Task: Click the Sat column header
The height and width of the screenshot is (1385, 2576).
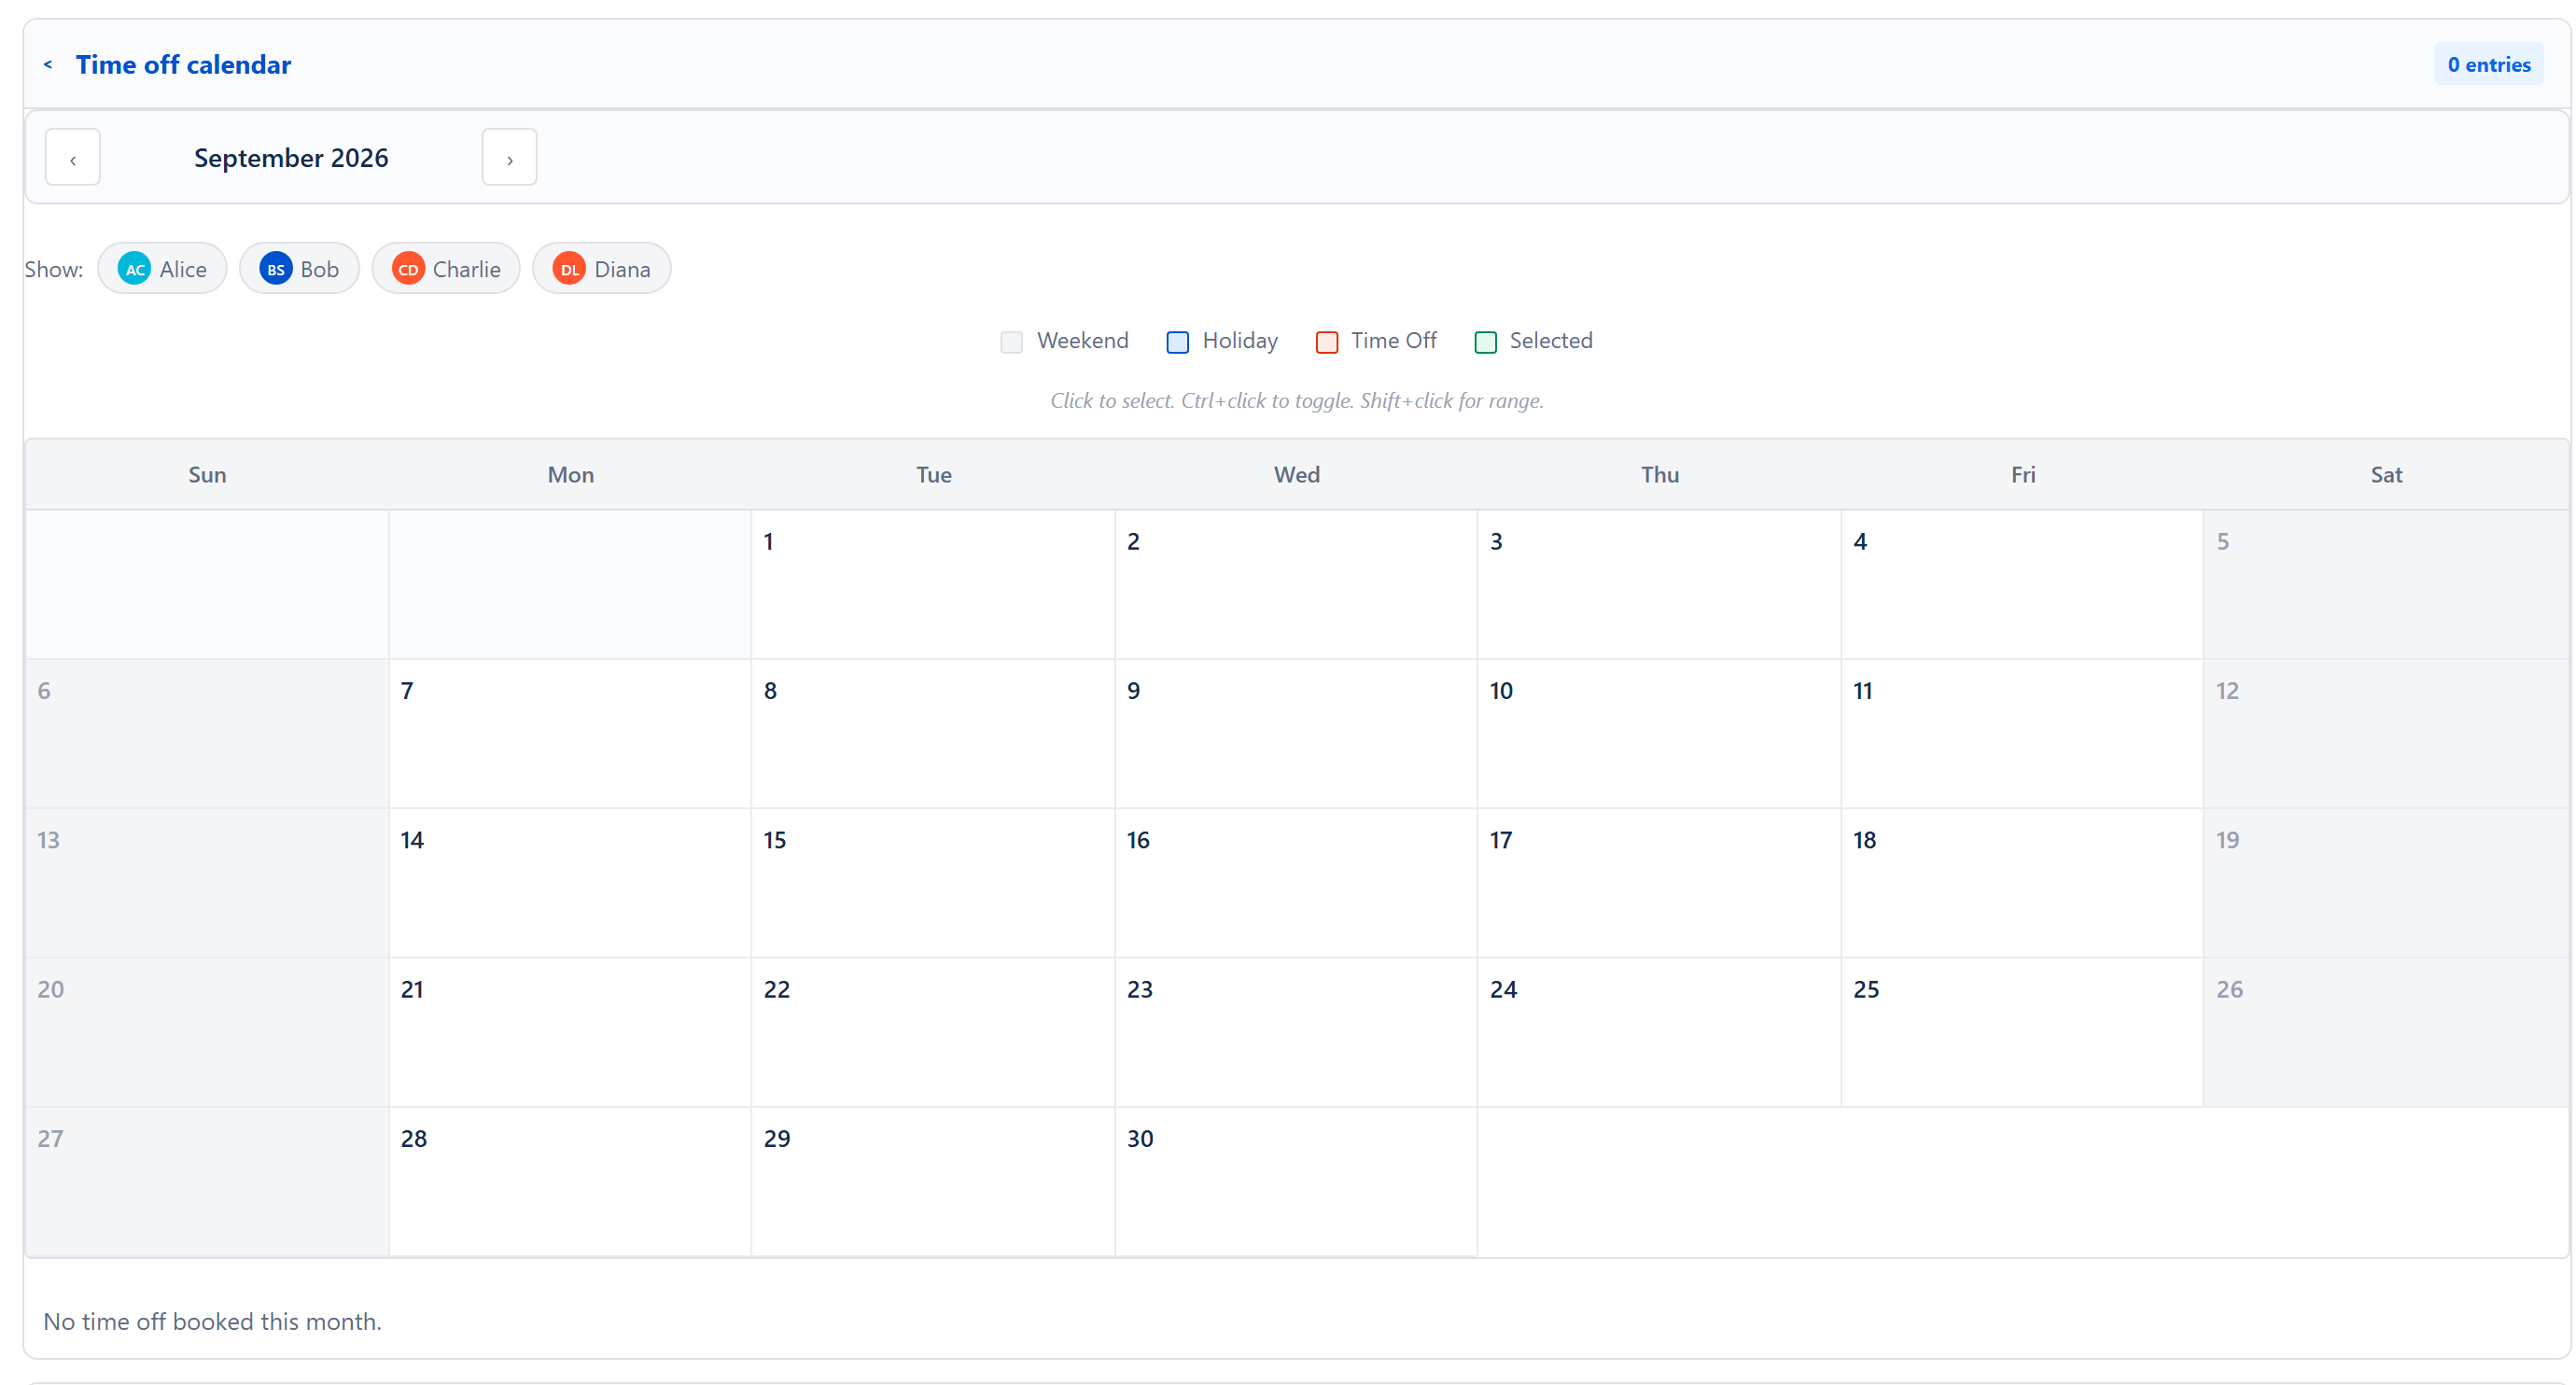Action: point(2386,475)
